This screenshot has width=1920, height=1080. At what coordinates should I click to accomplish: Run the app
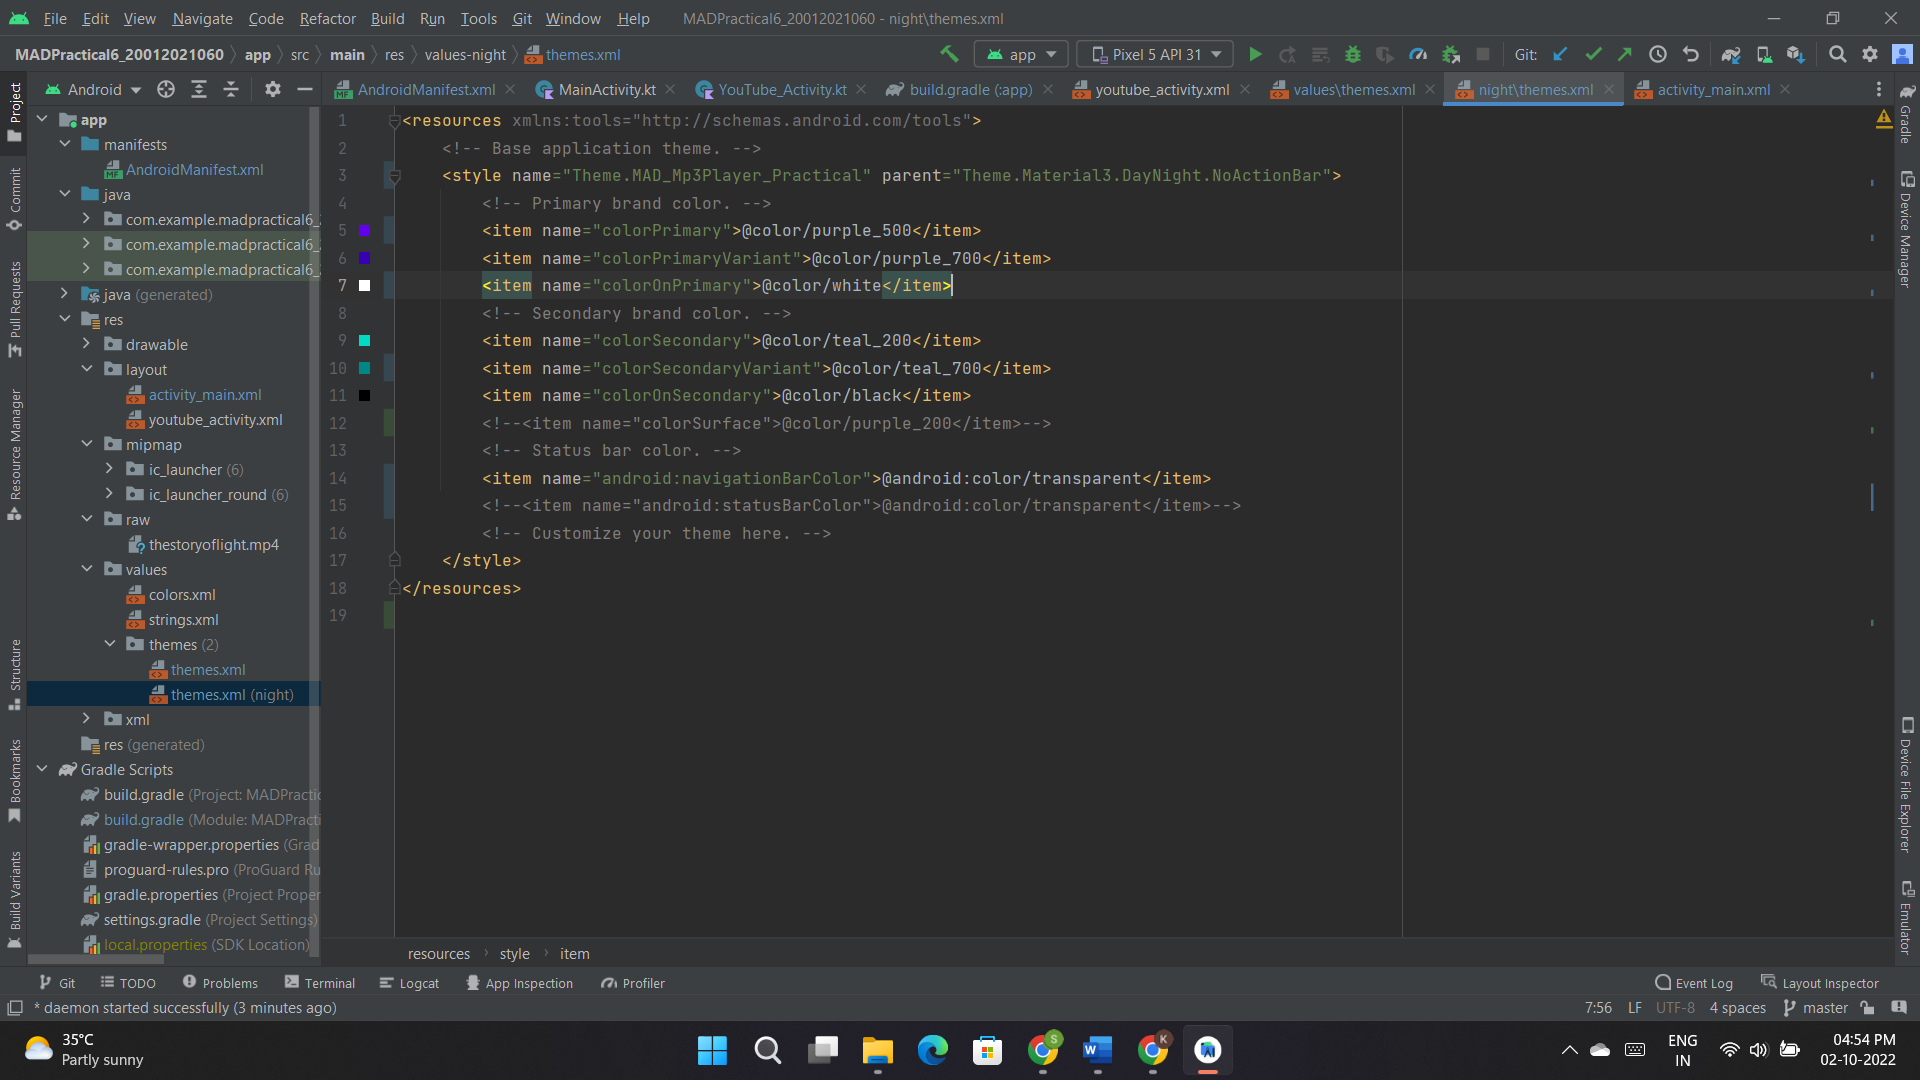(1256, 54)
